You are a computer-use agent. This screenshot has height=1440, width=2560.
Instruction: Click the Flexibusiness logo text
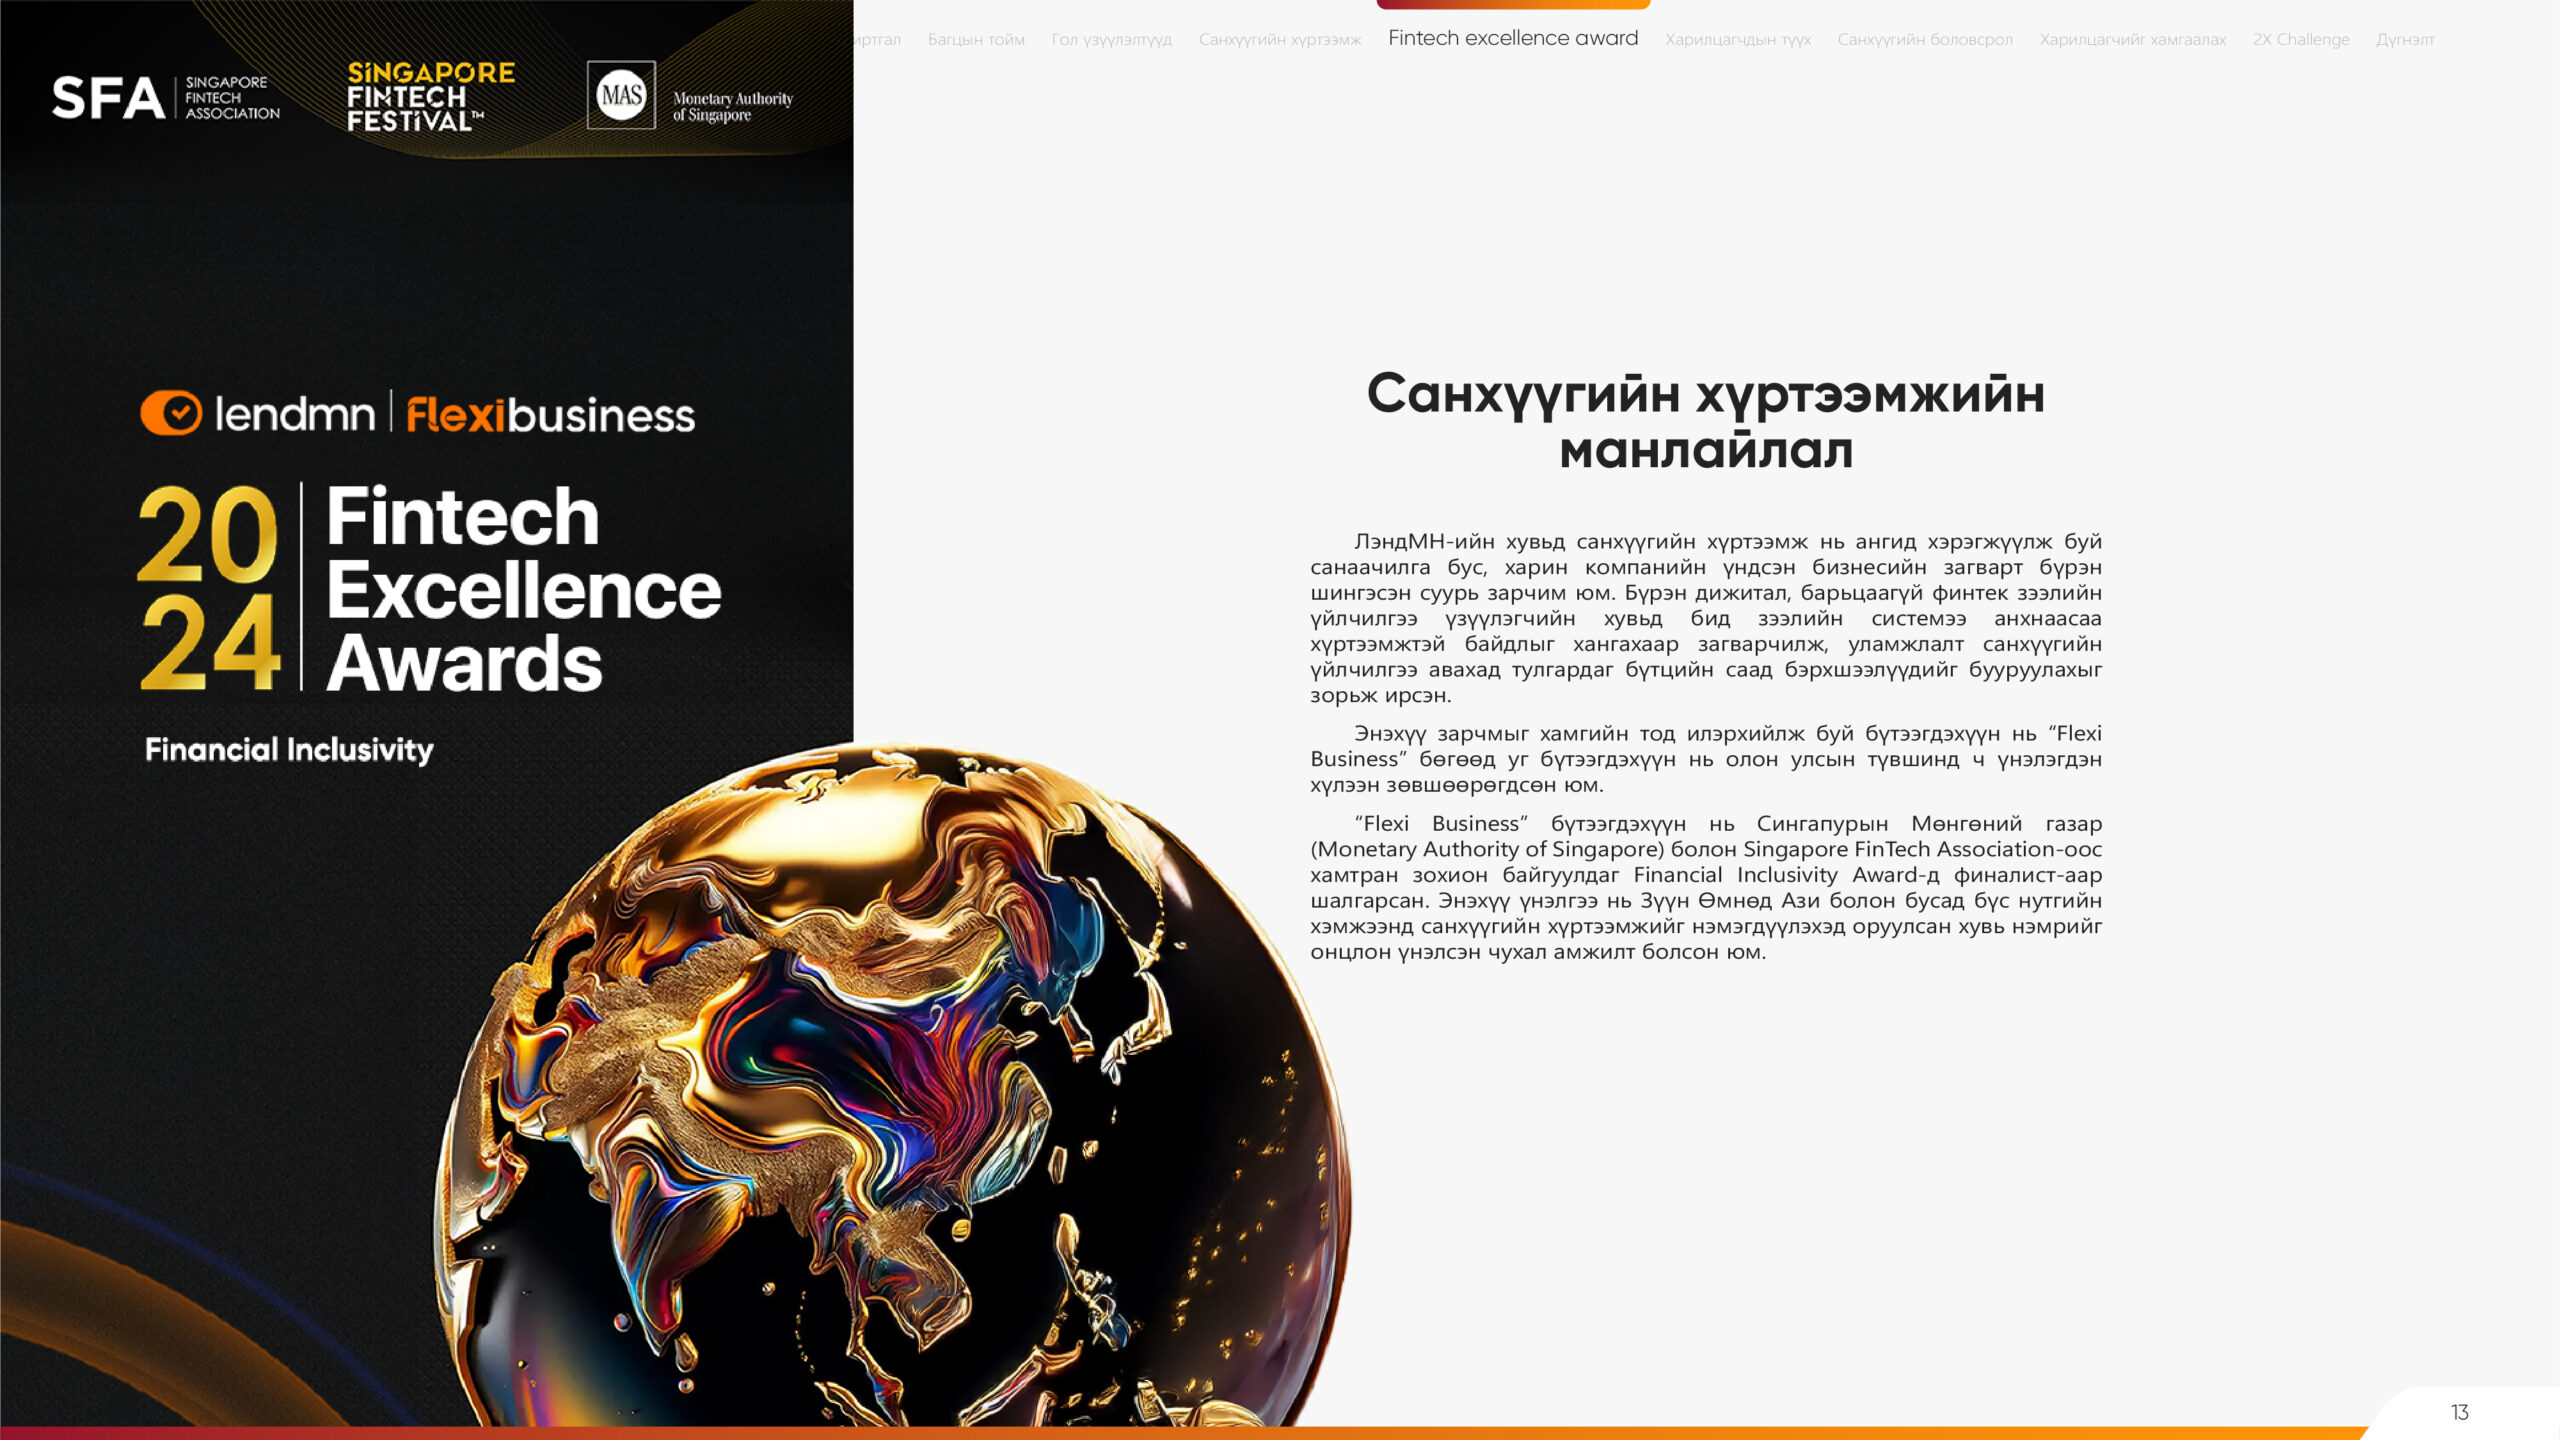tap(550, 415)
